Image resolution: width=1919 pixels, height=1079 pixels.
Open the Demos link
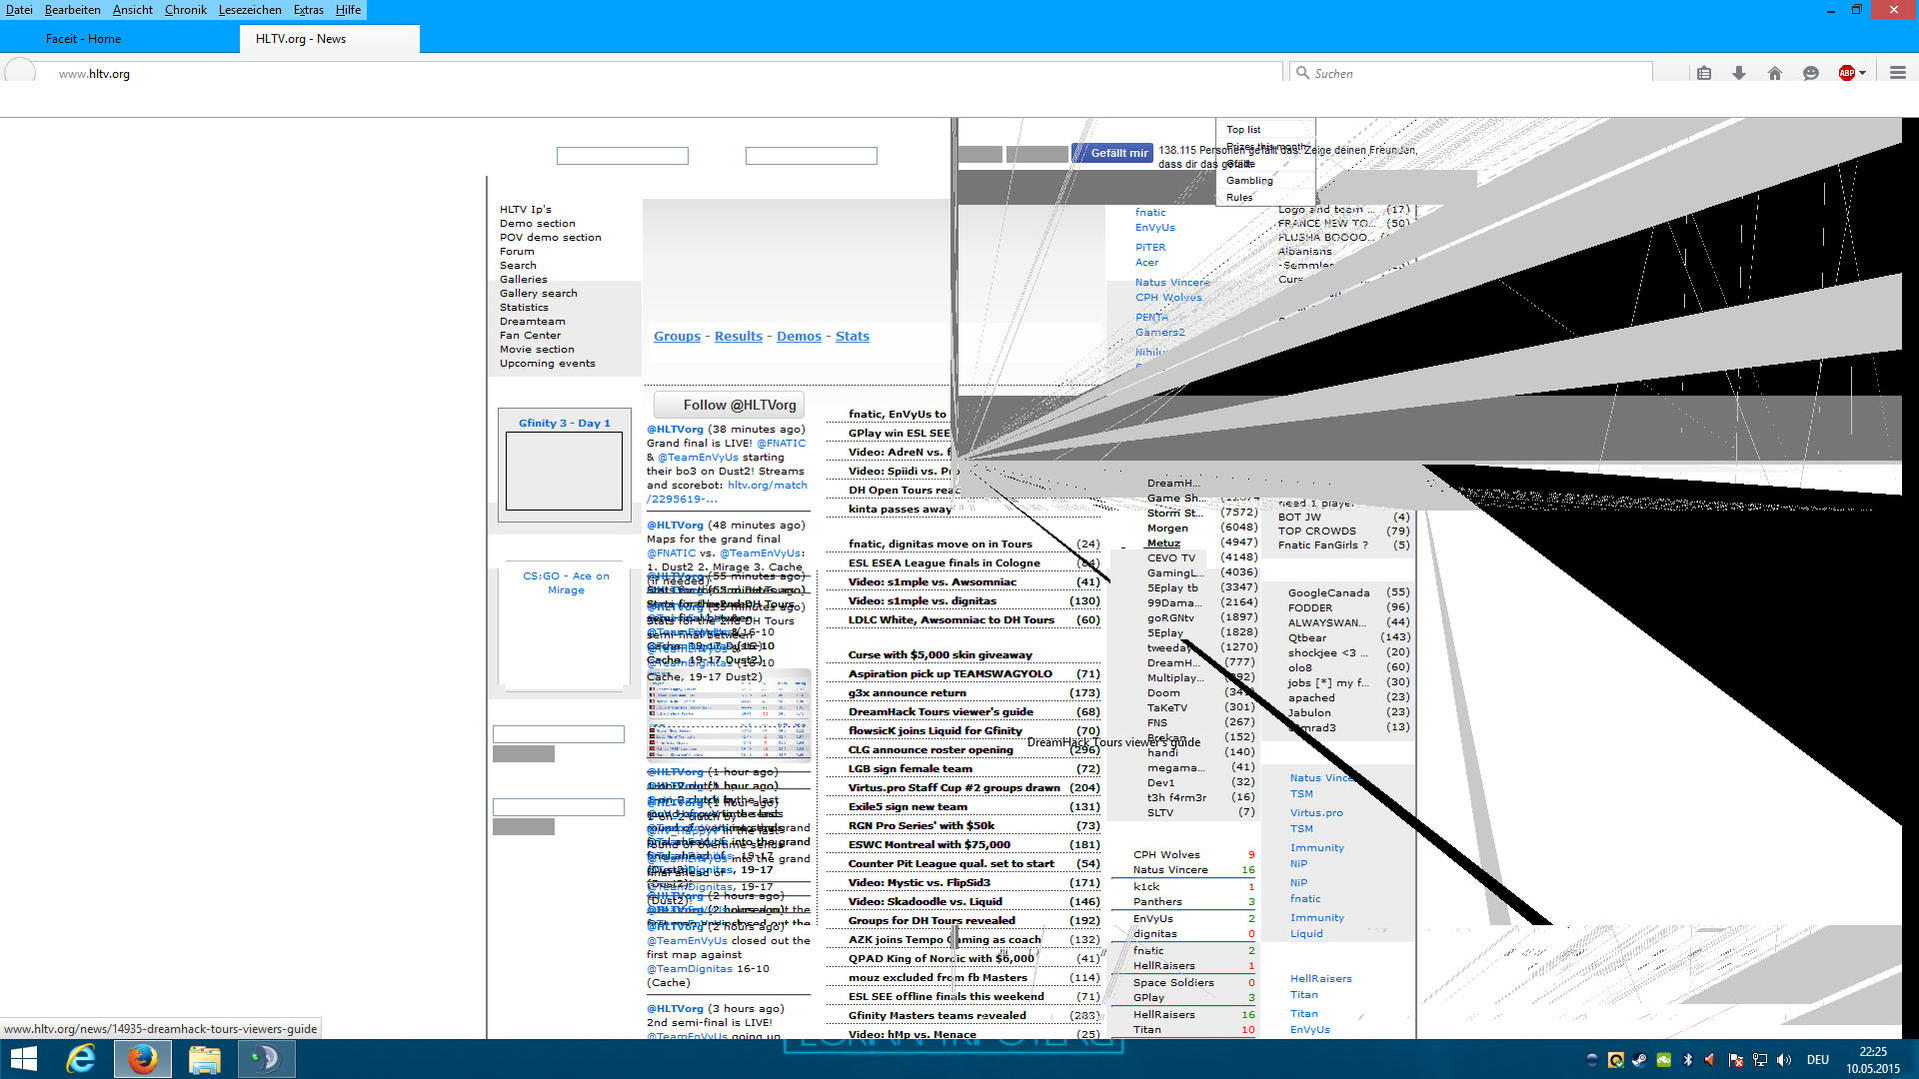(x=799, y=337)
